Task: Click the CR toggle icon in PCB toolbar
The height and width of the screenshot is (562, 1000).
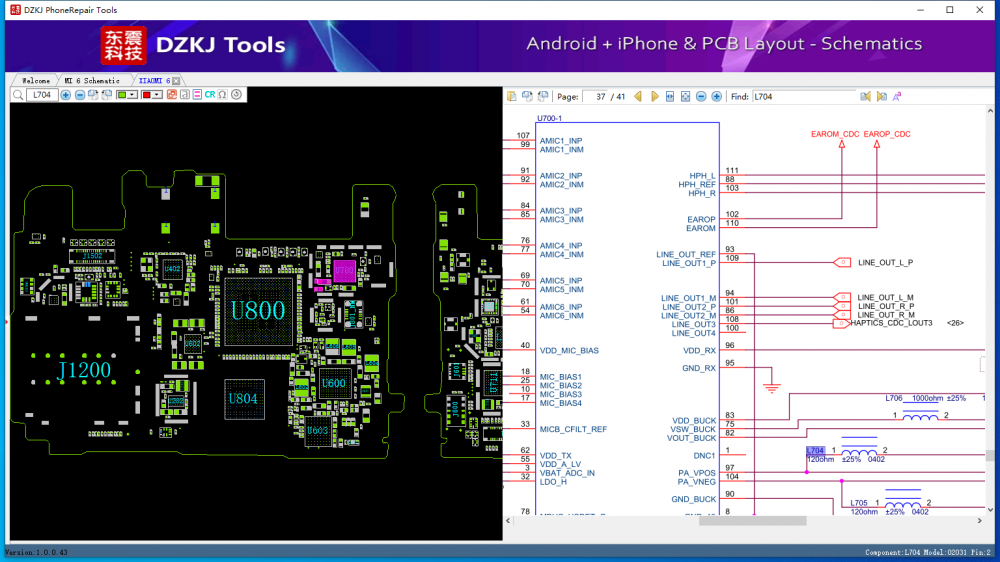Action: 210,95
